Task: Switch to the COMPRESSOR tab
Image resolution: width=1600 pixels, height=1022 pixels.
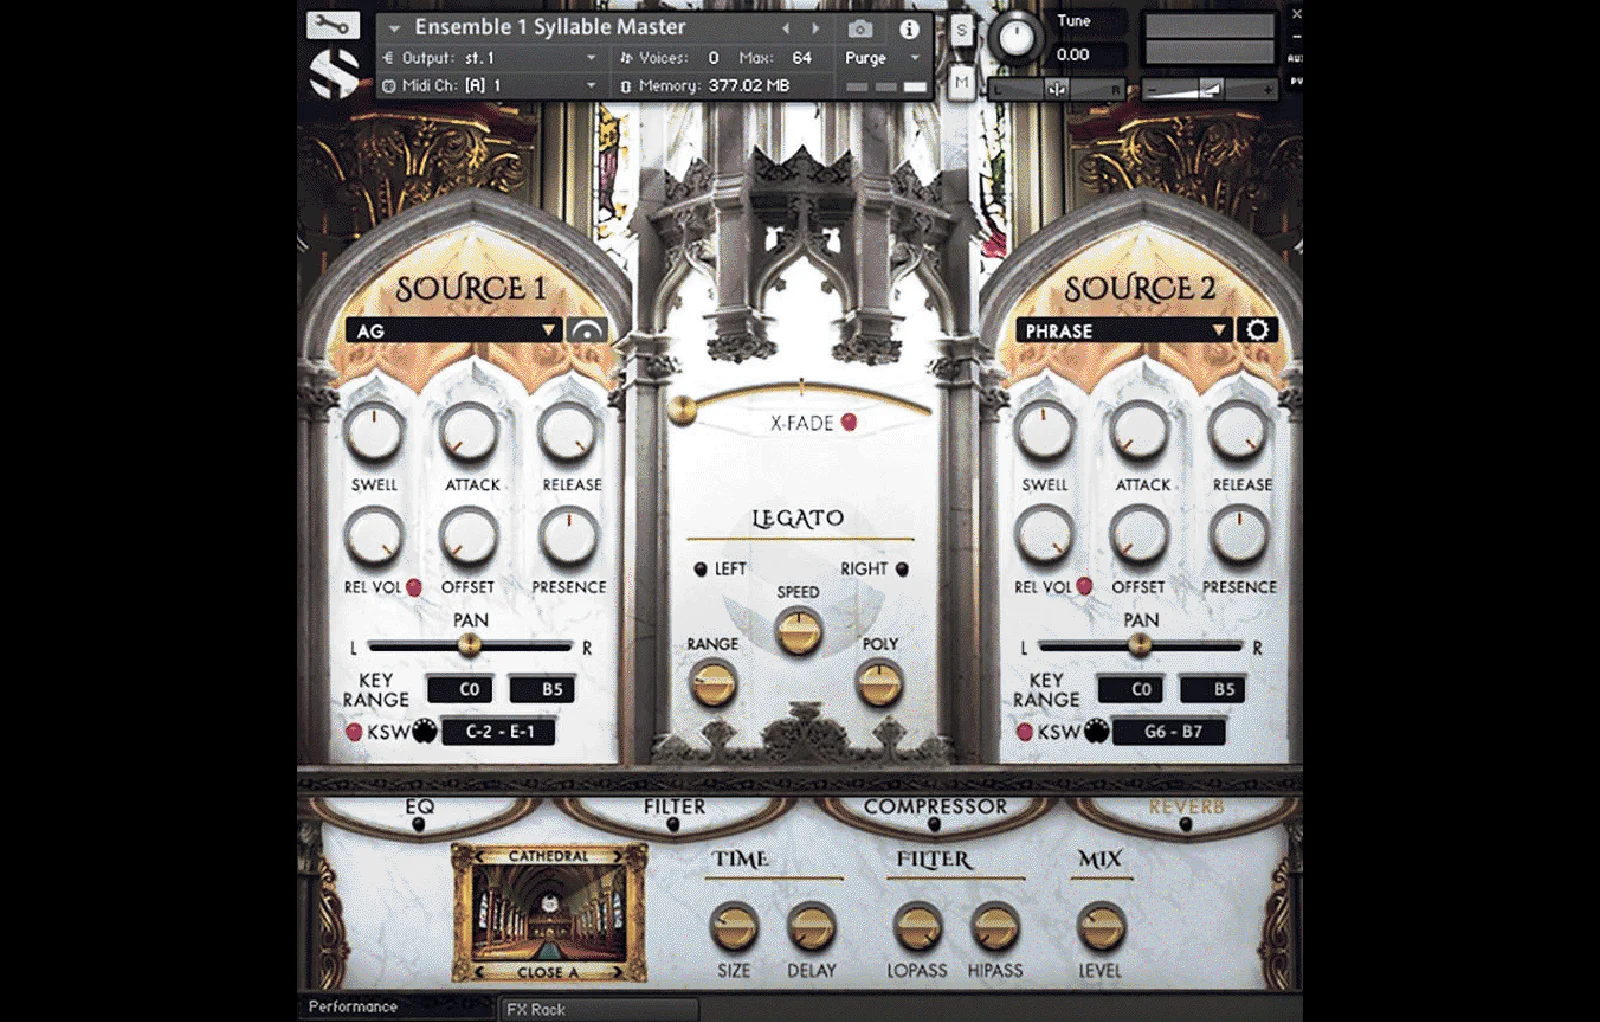Action: click(x=935, y=807)
